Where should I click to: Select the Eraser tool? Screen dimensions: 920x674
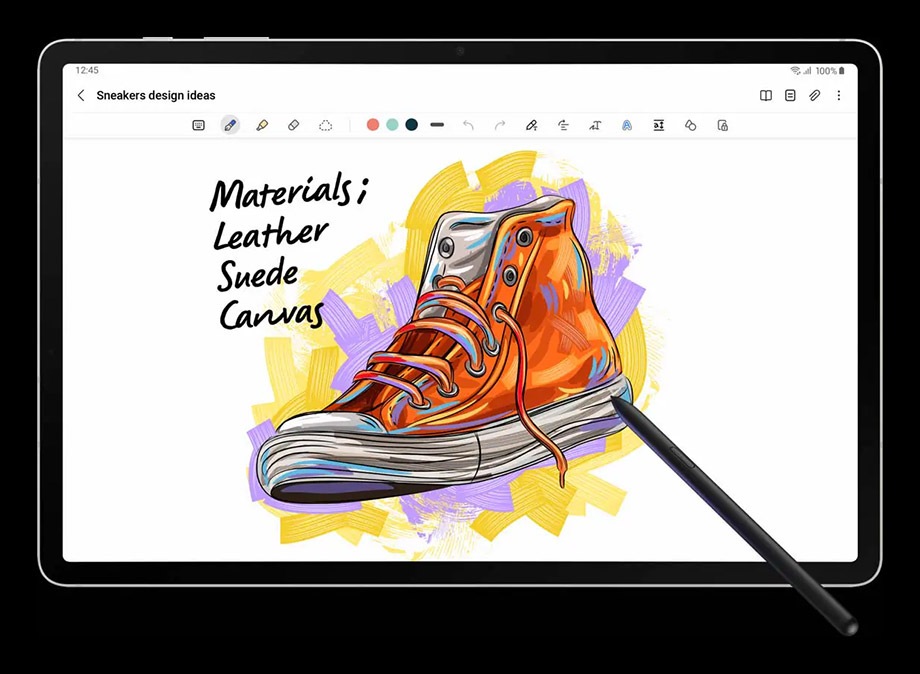pyautogui.click(x=293, y=125)
